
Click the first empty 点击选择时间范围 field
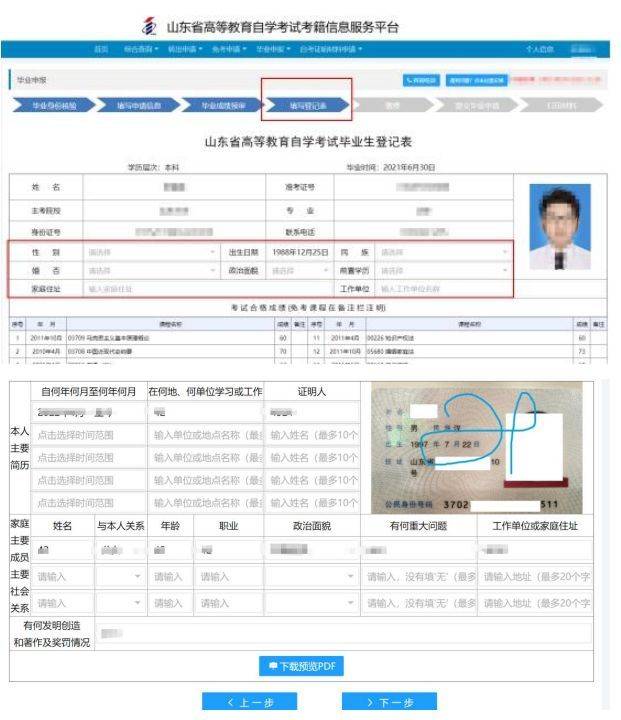[x=89, y=435]
